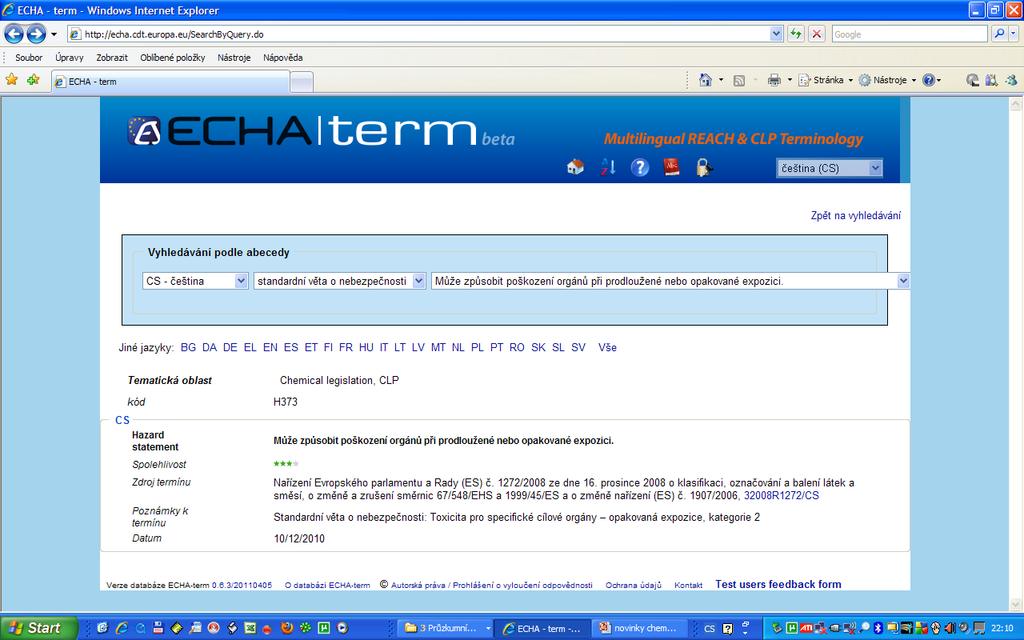Open the Oblíbené položky menu
Viewport: 1024px width, 640px height.
tap(172, 57)
